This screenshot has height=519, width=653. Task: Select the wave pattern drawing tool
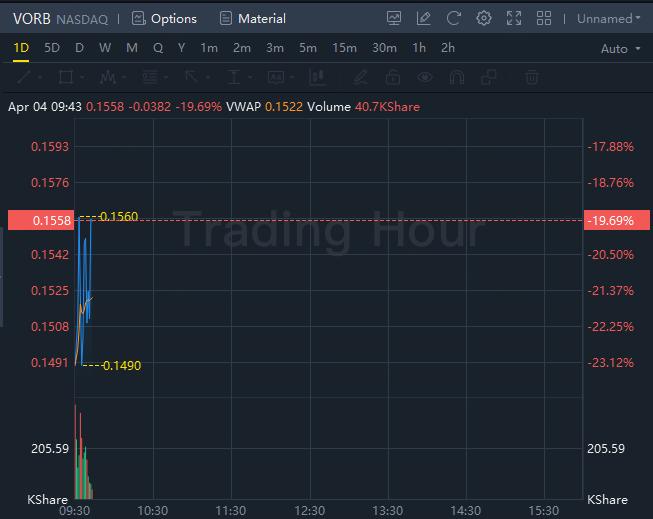point(108,77)
